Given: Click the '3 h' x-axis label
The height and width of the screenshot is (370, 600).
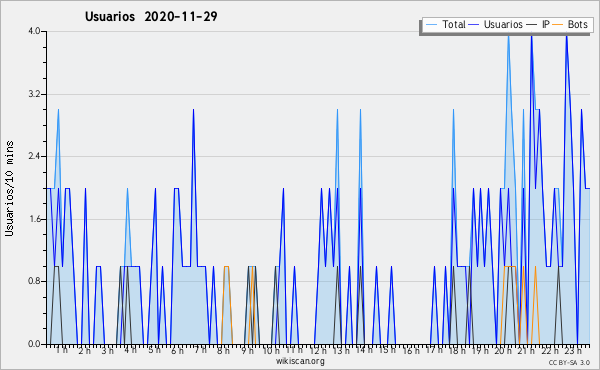Looking at the screenshot, I should 108,350.
